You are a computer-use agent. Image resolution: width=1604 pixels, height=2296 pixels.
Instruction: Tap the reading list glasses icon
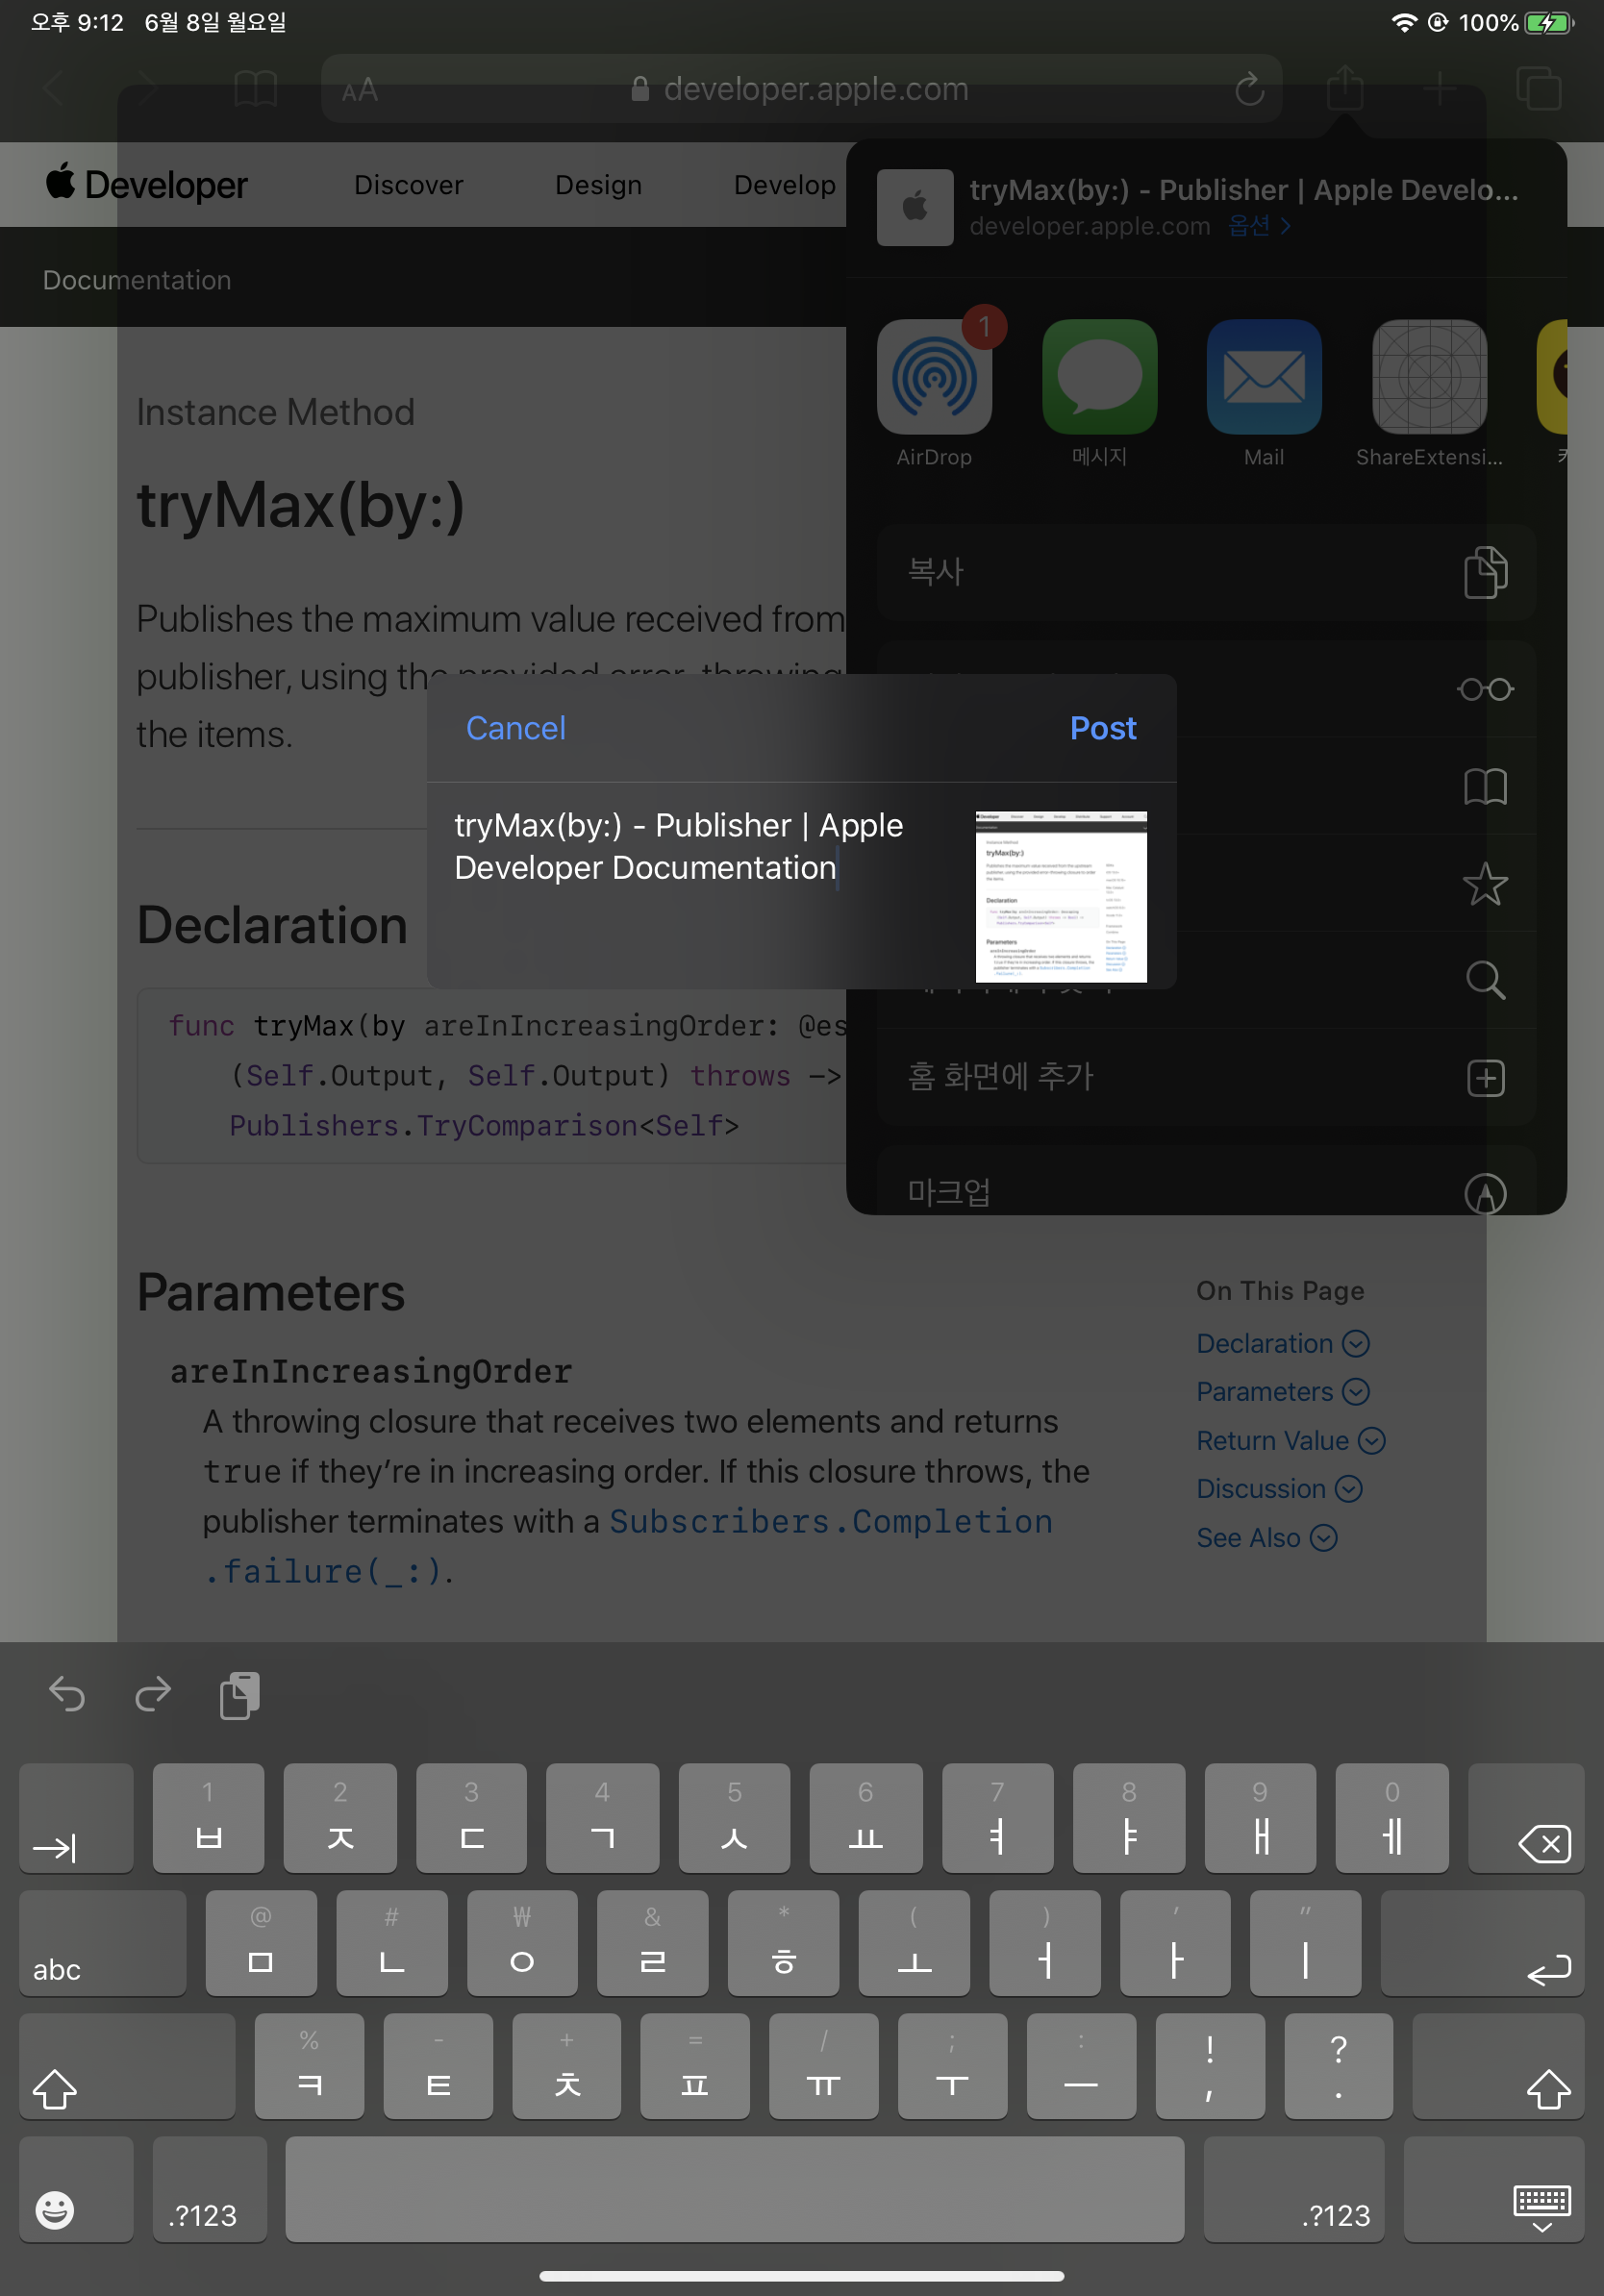click(1485, 689)
